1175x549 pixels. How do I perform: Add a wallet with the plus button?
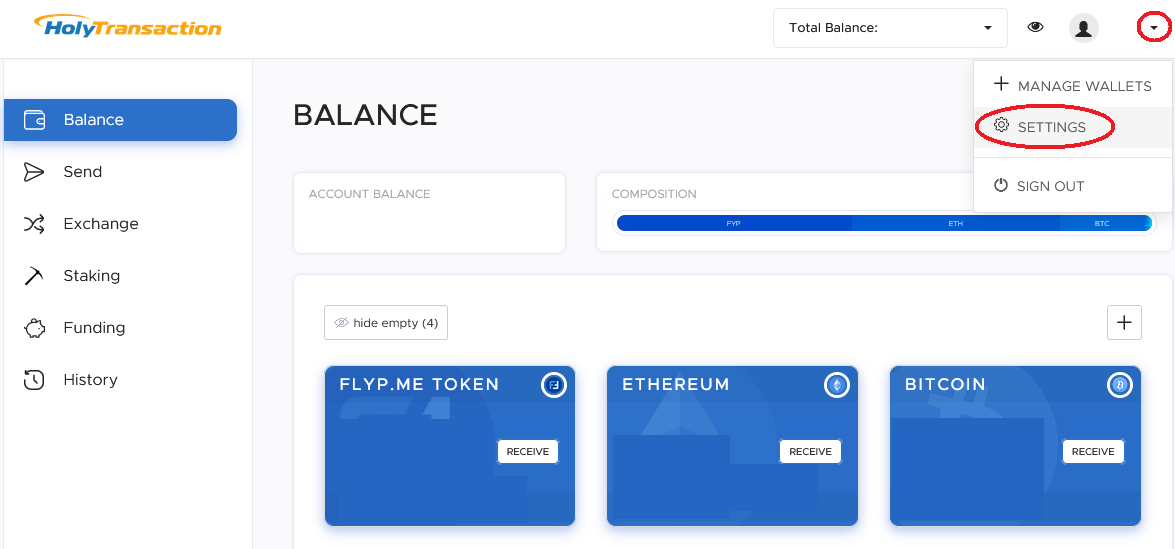click(1124, 322)
